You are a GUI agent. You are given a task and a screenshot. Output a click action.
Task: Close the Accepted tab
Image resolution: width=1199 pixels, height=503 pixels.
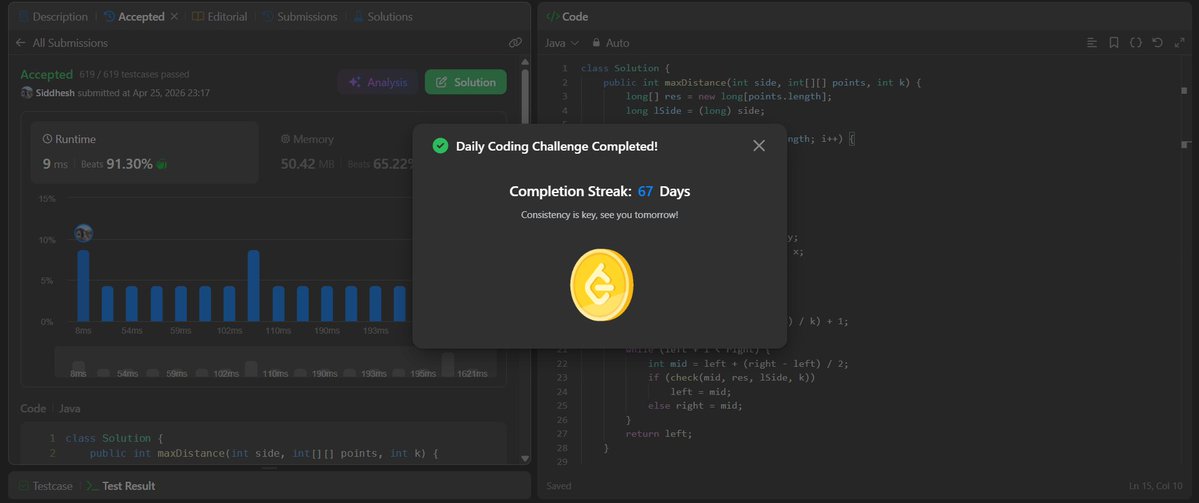[174, 16]
